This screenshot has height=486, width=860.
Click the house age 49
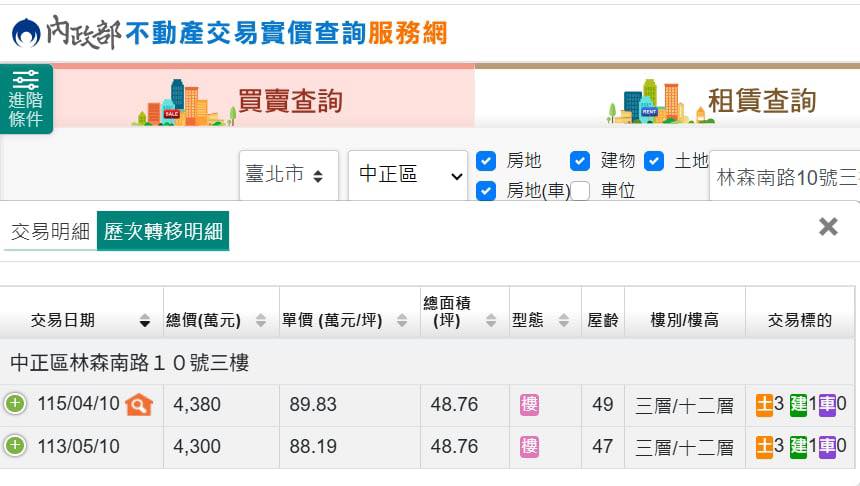point(602,405)
